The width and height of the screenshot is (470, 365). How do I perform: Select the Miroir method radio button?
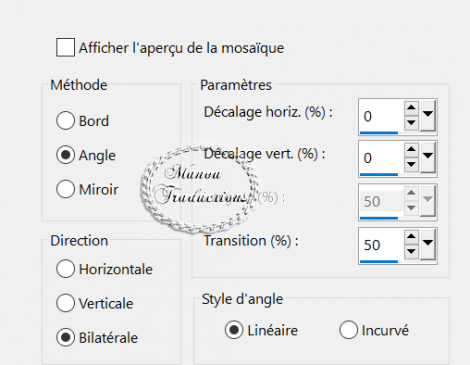(65, 189)
